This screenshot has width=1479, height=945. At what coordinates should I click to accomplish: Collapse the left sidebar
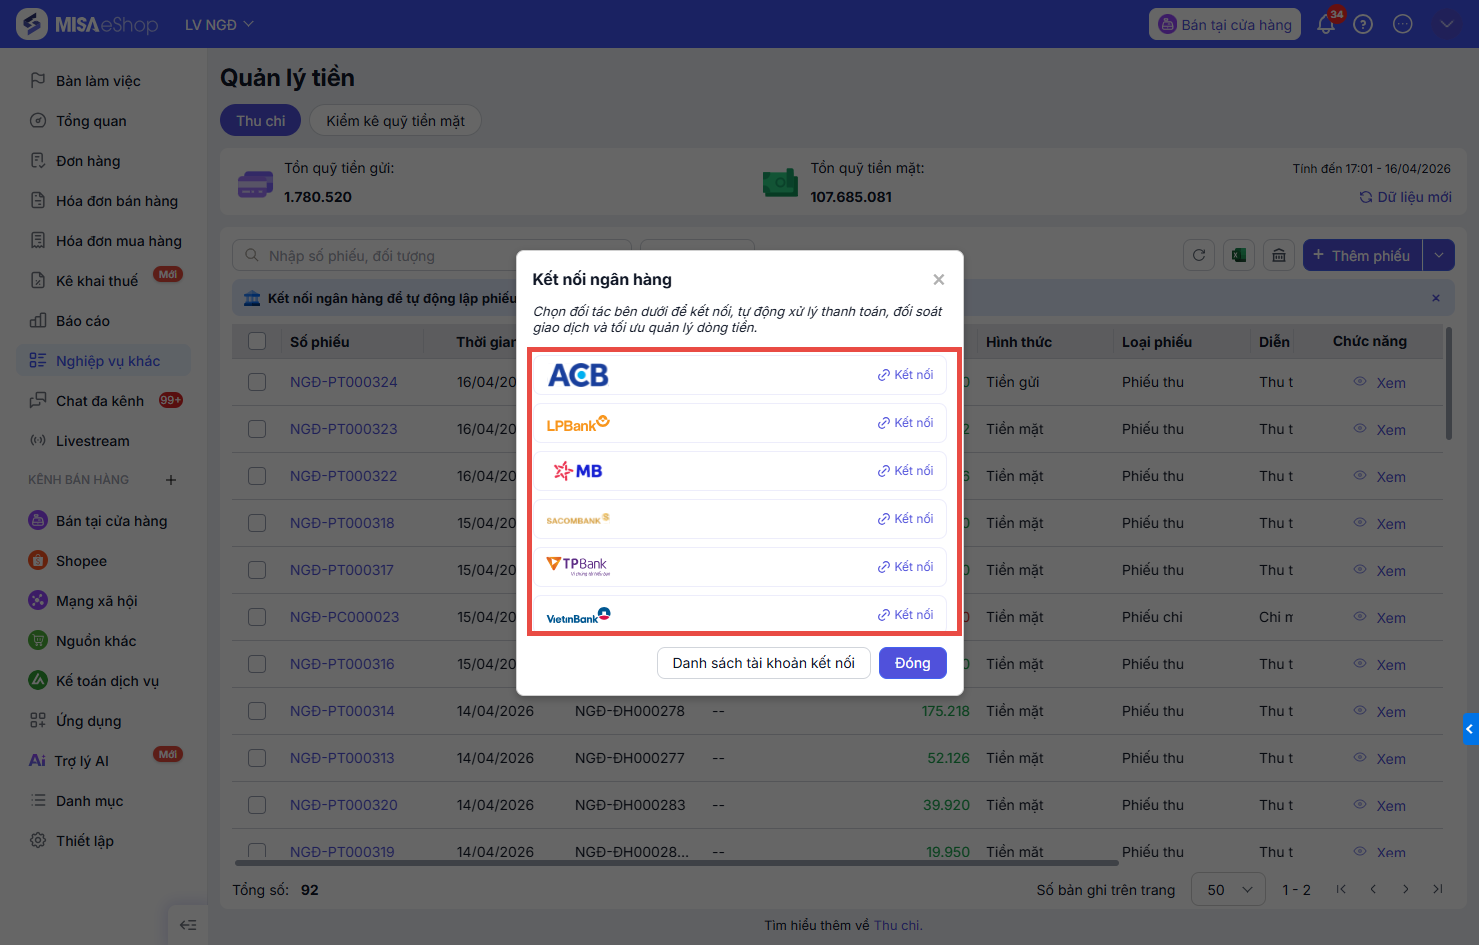coord(188,925)
